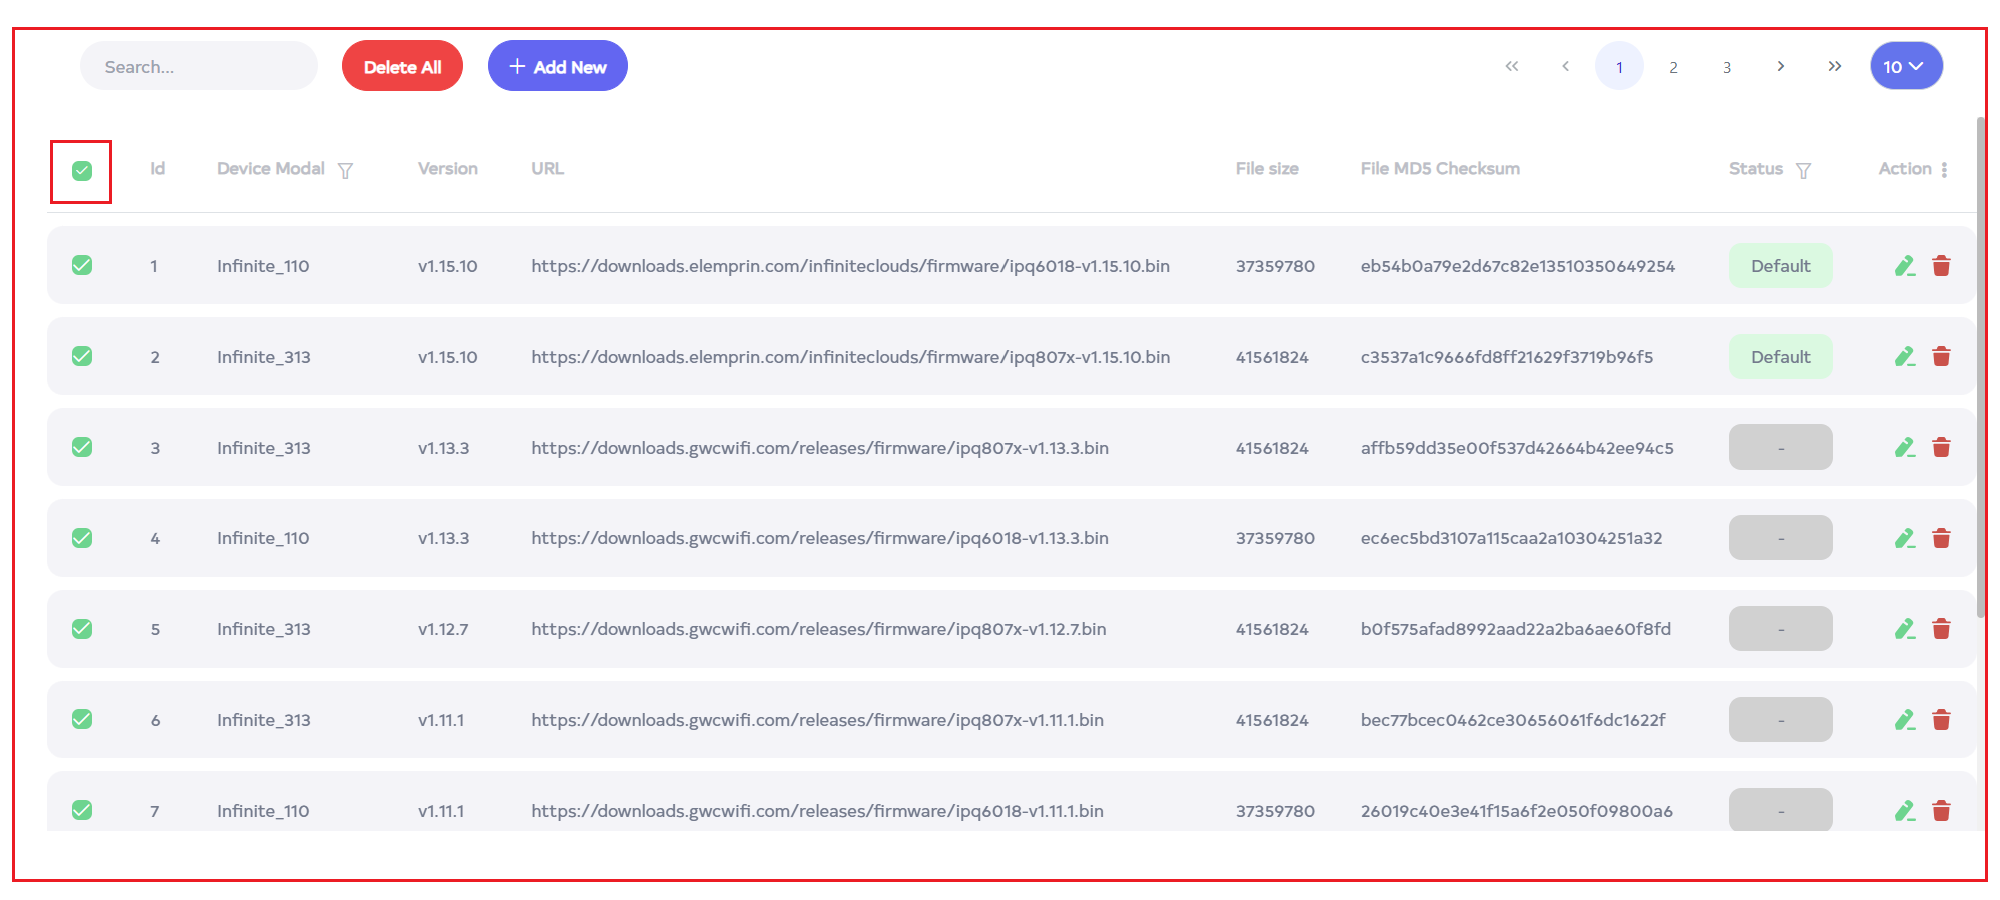2000x900 pixels.
Task: Jump to last page with double chevron
Action: (x=1834, y=66)
